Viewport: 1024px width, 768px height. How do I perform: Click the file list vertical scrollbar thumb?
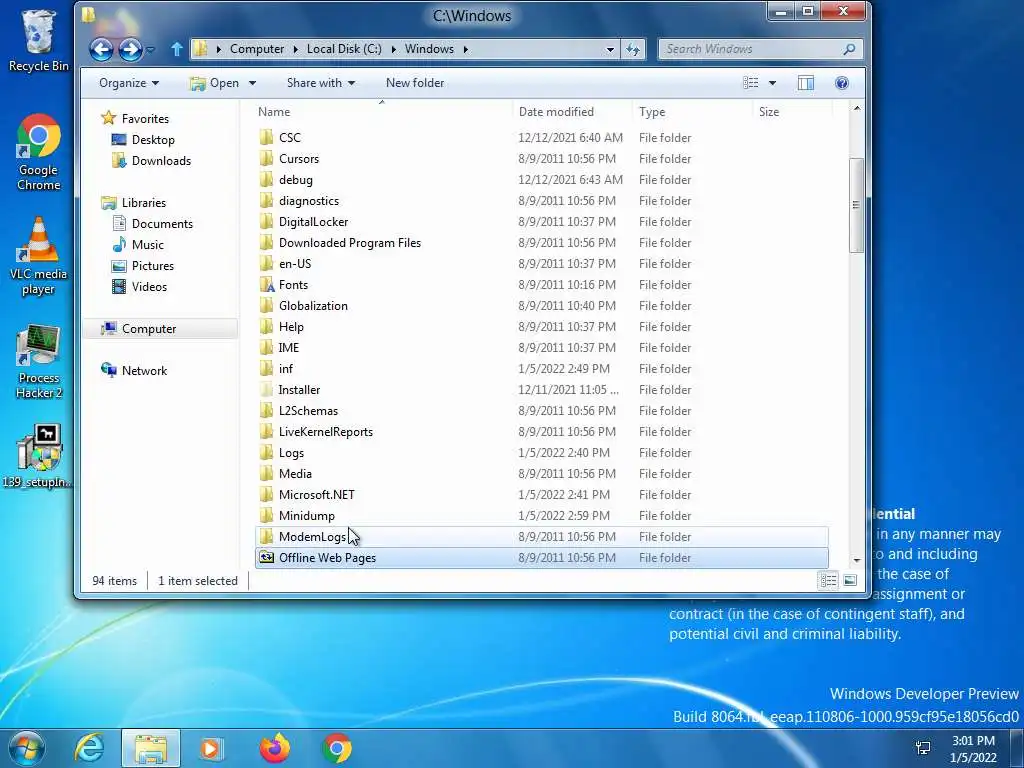point(856,204)
